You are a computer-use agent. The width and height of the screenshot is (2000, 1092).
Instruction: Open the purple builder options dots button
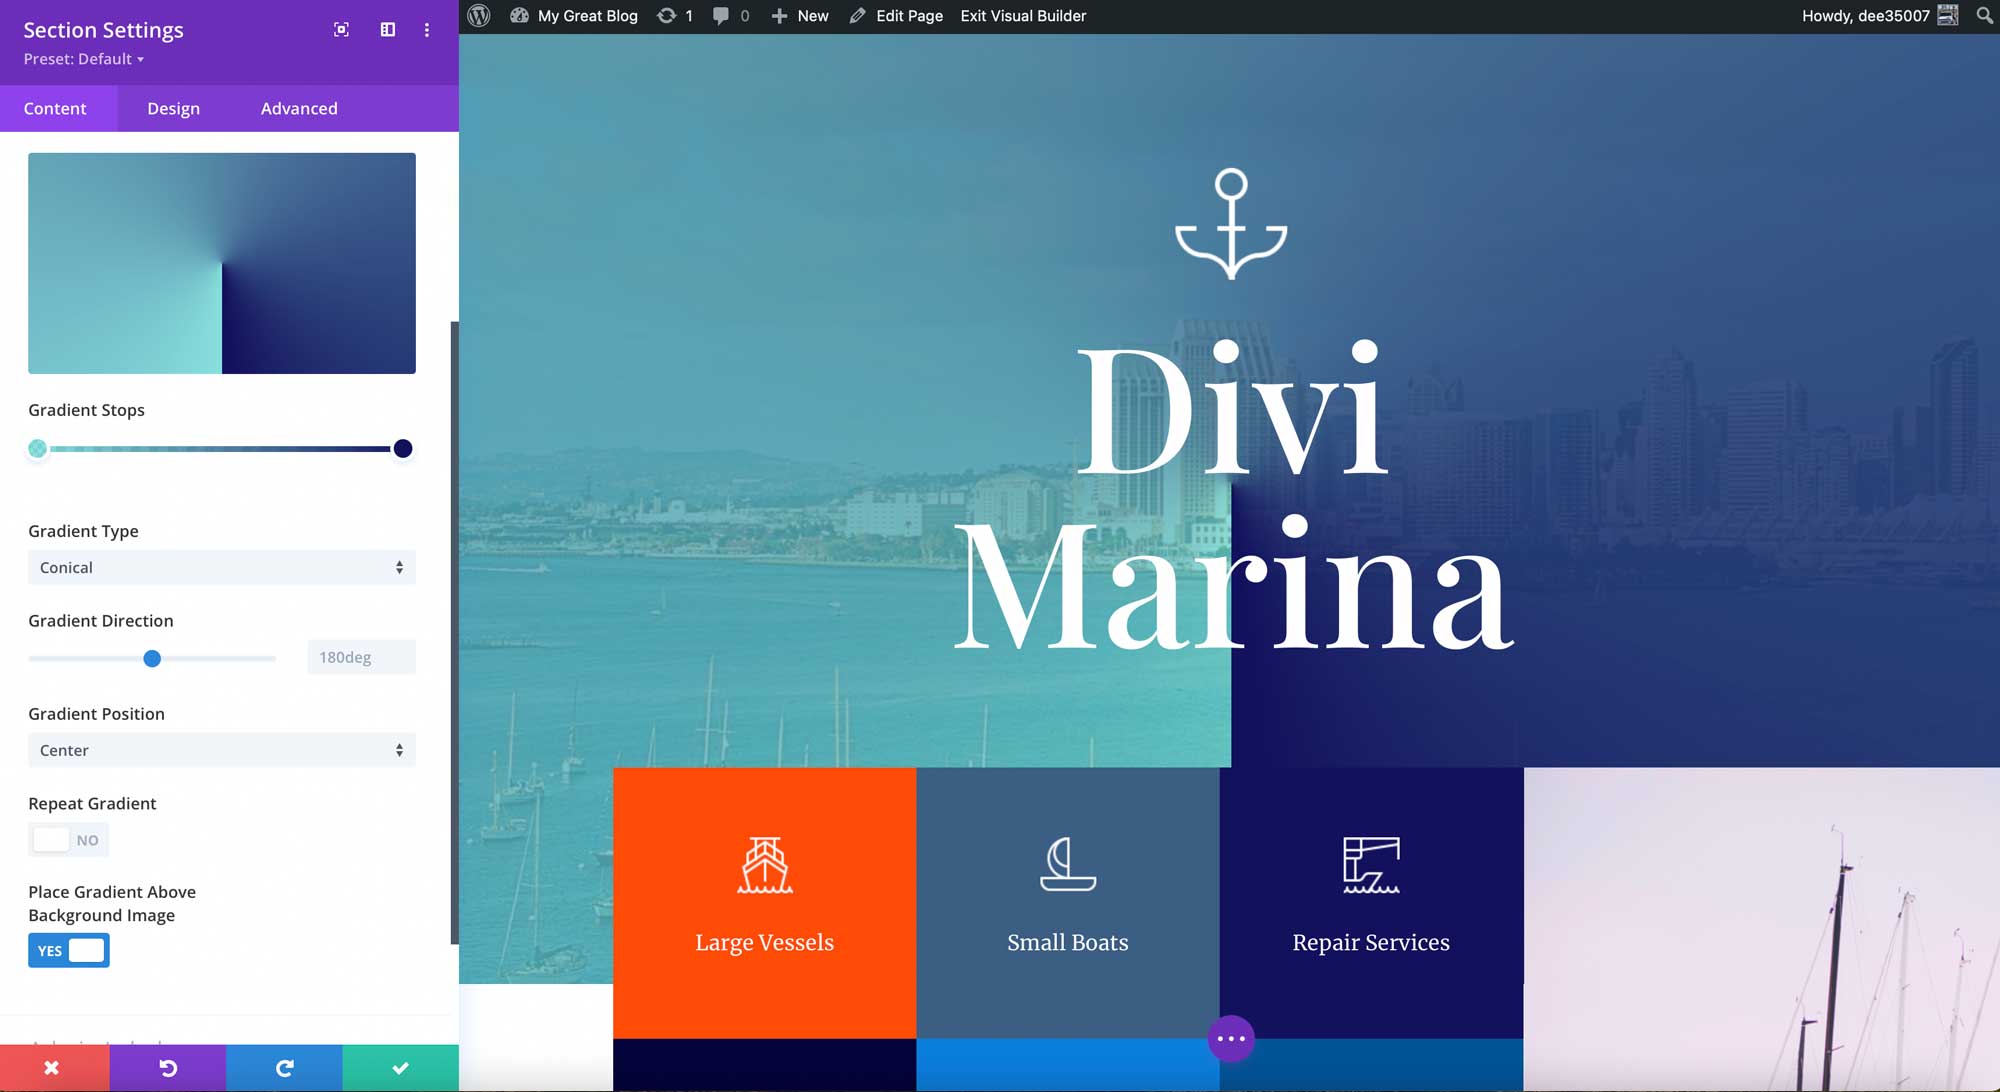(x=1230, y=1039)
